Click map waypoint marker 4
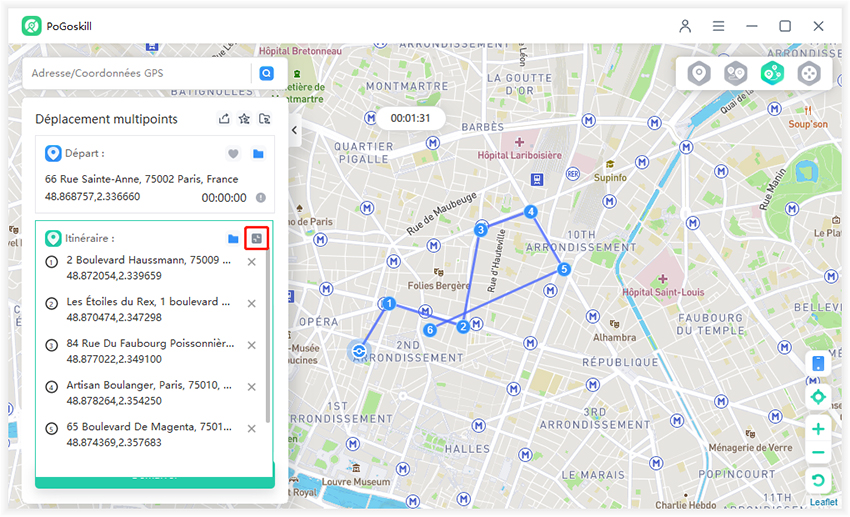Screen dimensions: 850x517 click(x=531, y=211)
